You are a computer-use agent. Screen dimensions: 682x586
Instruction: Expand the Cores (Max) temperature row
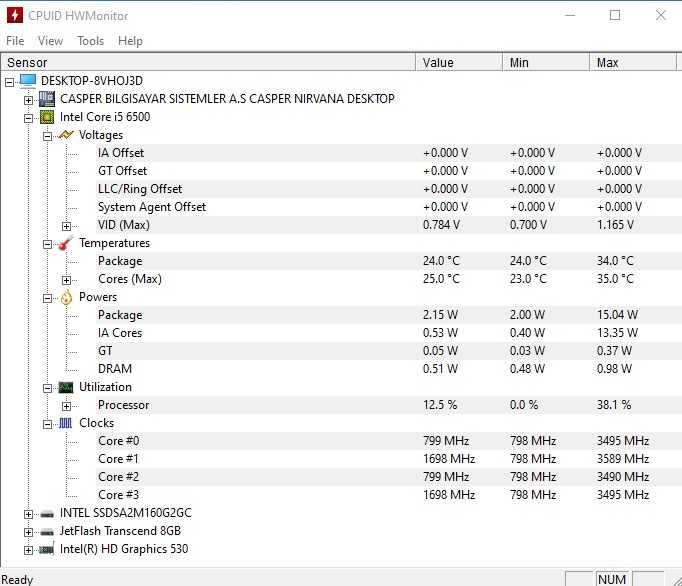click(x=66, y=280)
